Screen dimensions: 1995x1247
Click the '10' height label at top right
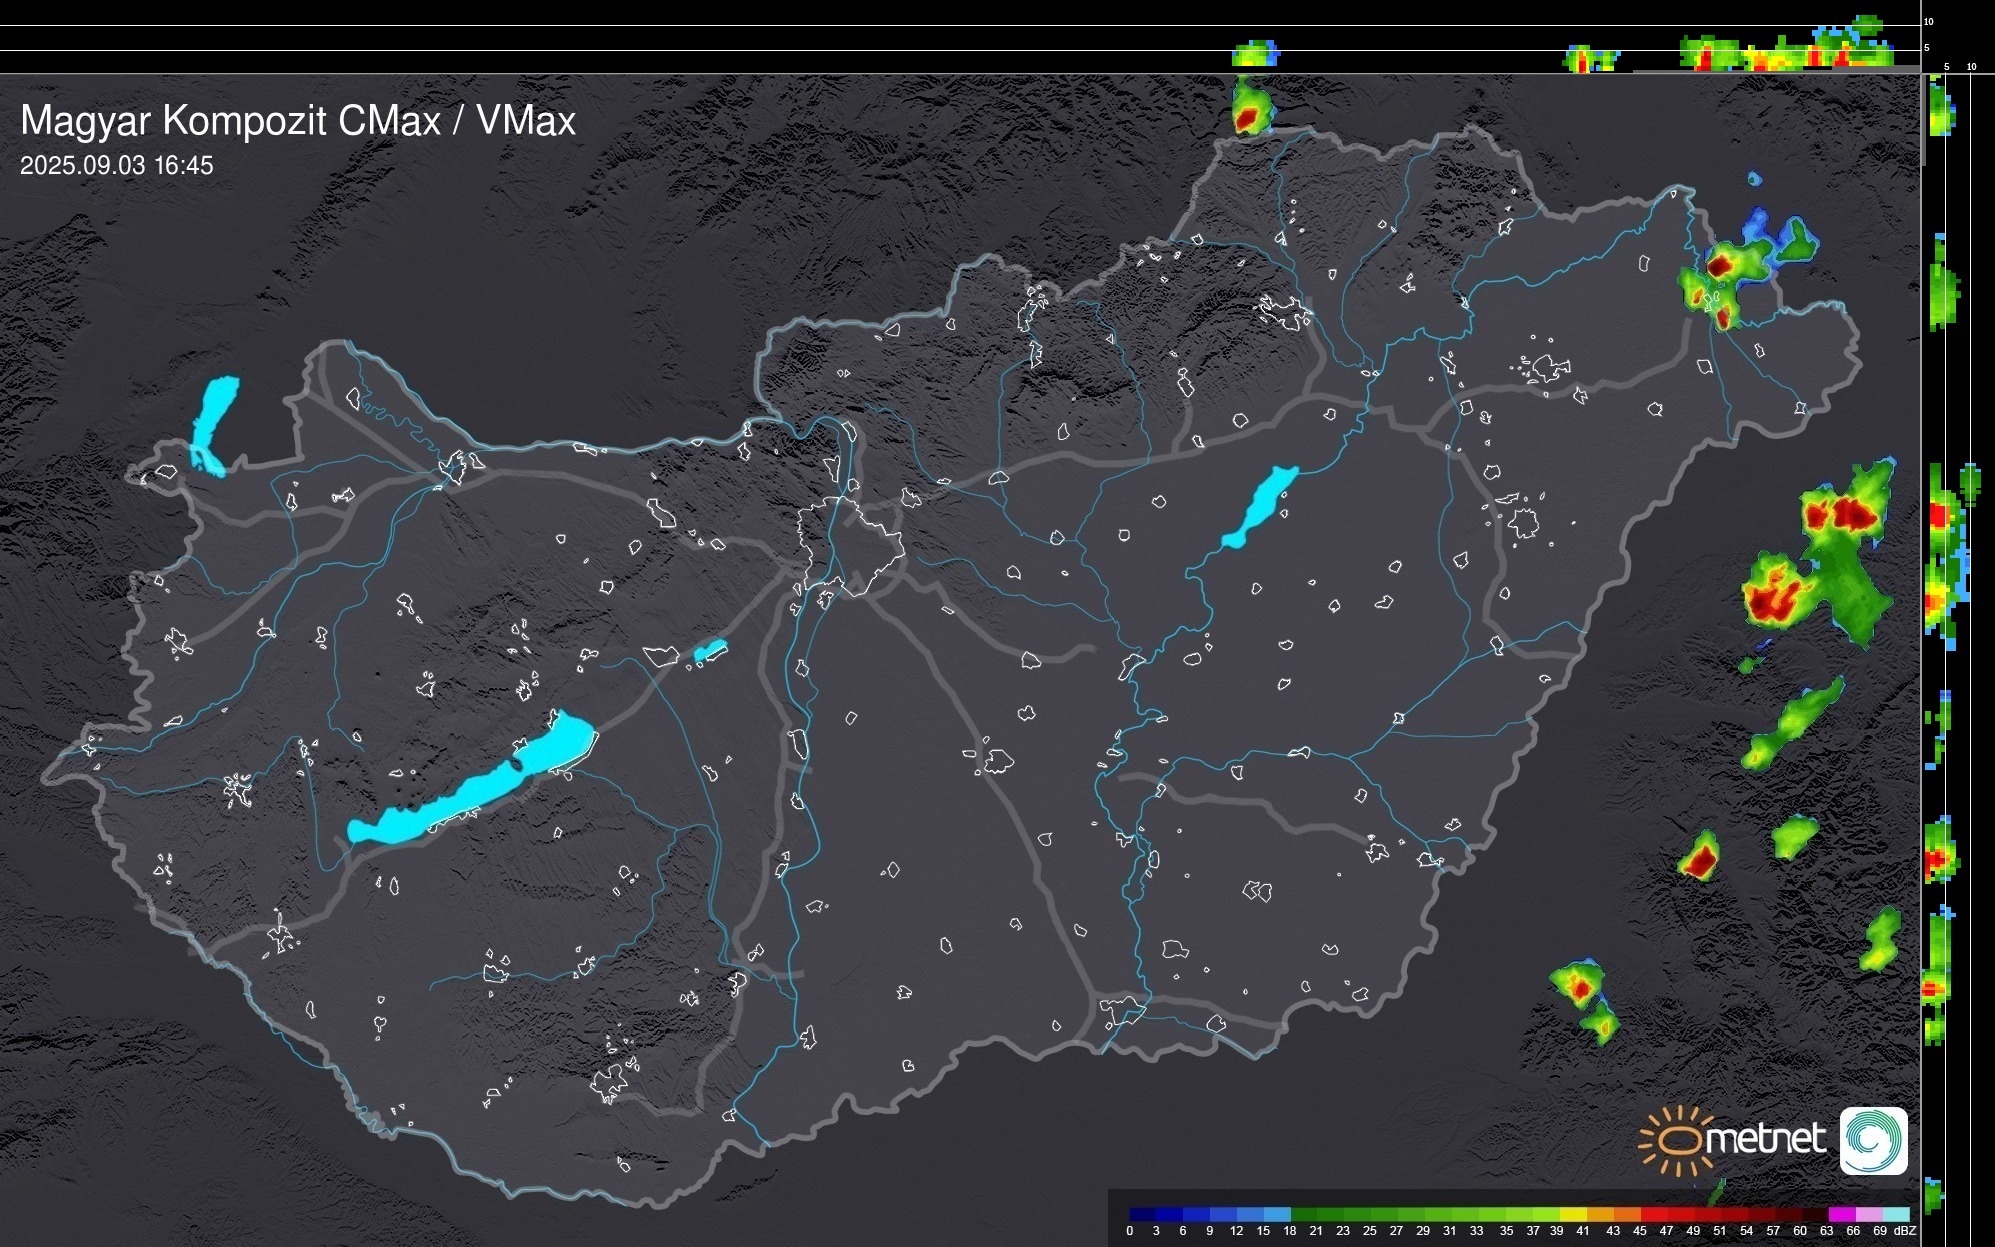[x=1929, y=21]
